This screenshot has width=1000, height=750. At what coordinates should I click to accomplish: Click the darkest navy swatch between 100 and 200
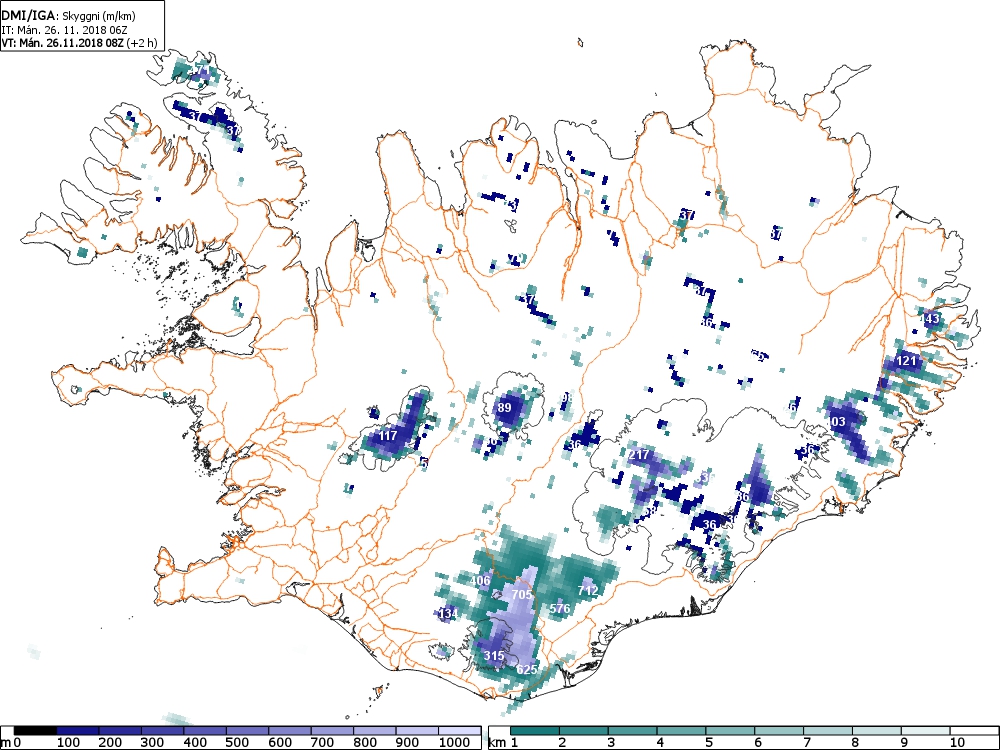pos(78,731)
